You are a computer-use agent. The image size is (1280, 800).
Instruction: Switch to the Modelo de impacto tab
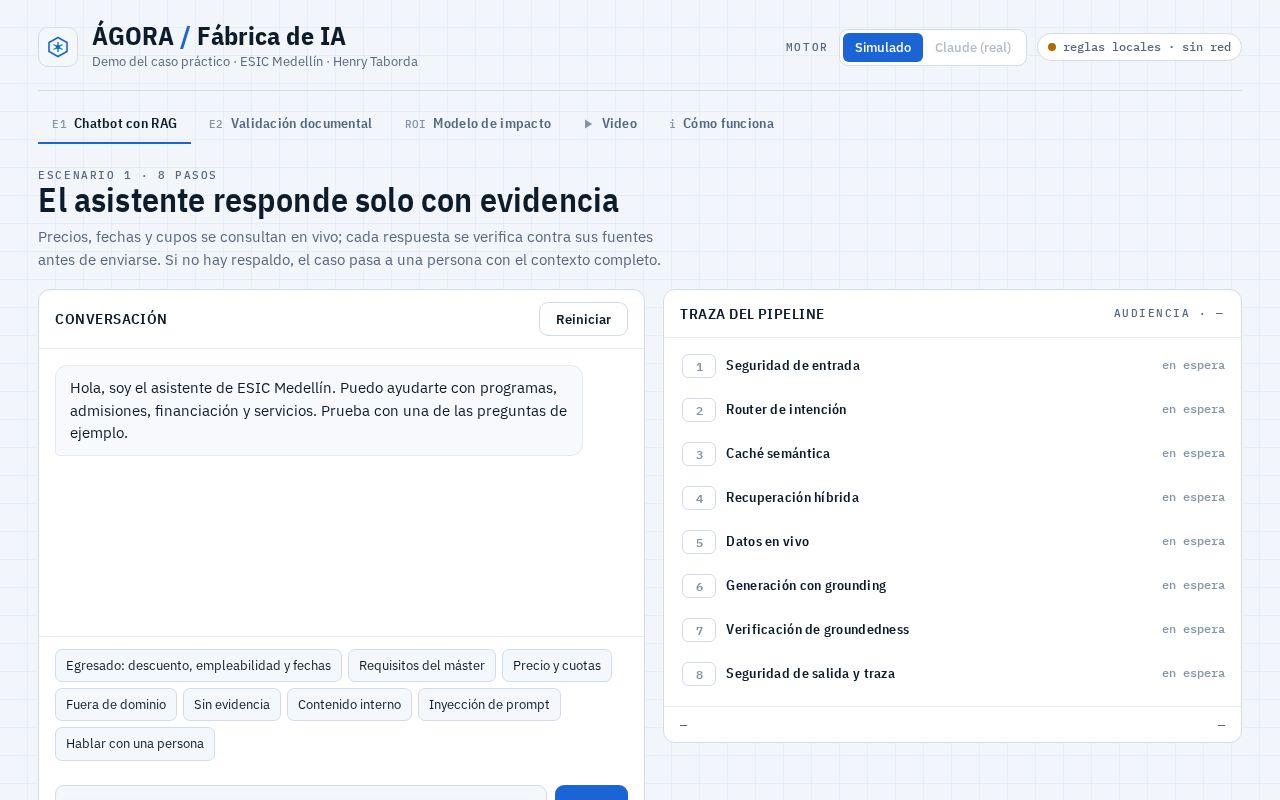click(478, 124)
